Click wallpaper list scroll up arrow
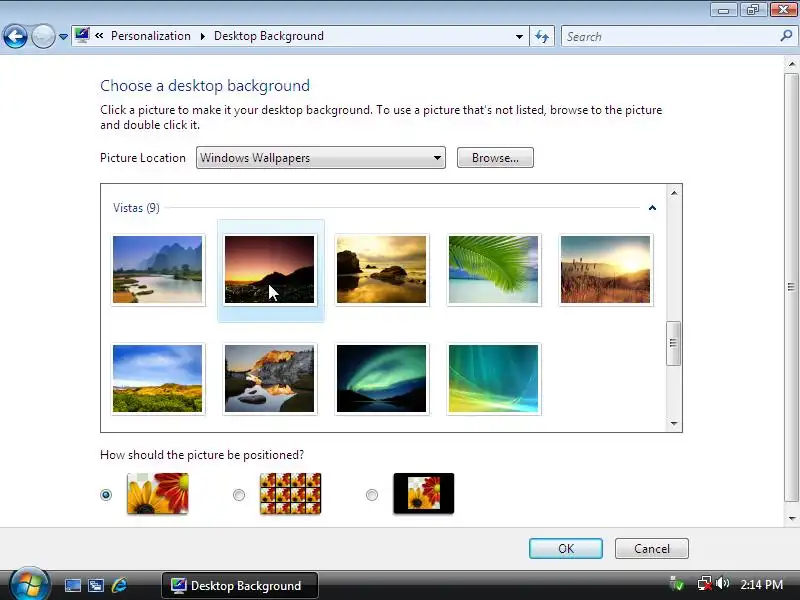 [x=674, y=193]
